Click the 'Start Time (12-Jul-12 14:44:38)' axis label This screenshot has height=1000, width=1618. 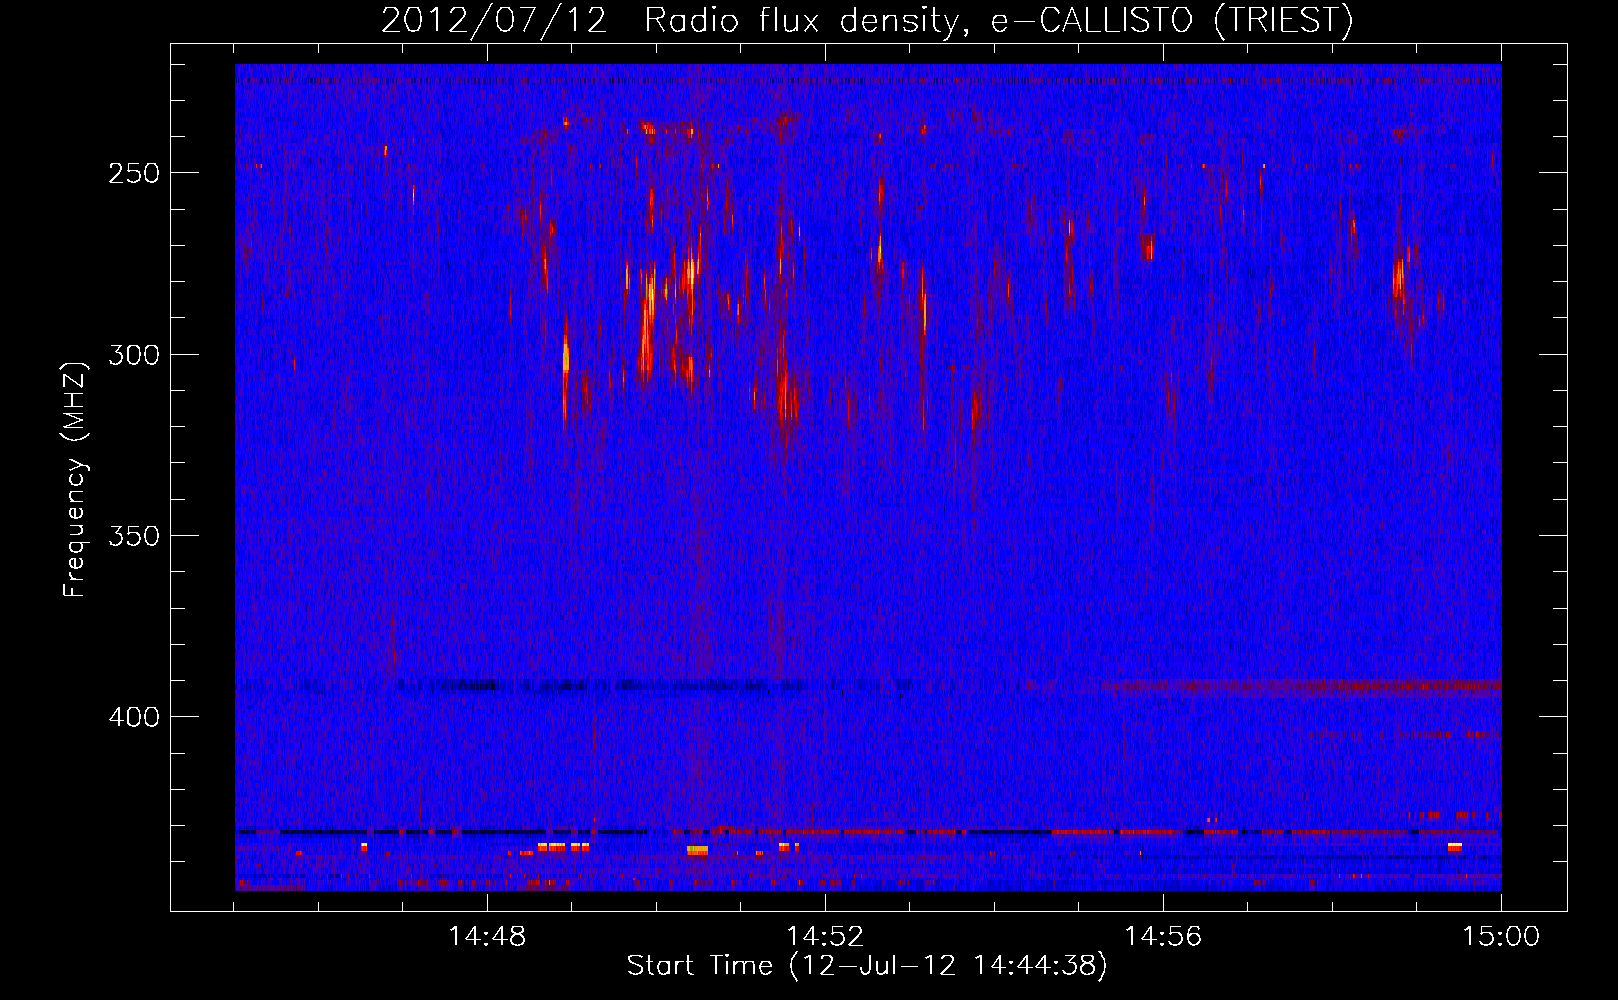pyautogui.click(x=867, y=966)
